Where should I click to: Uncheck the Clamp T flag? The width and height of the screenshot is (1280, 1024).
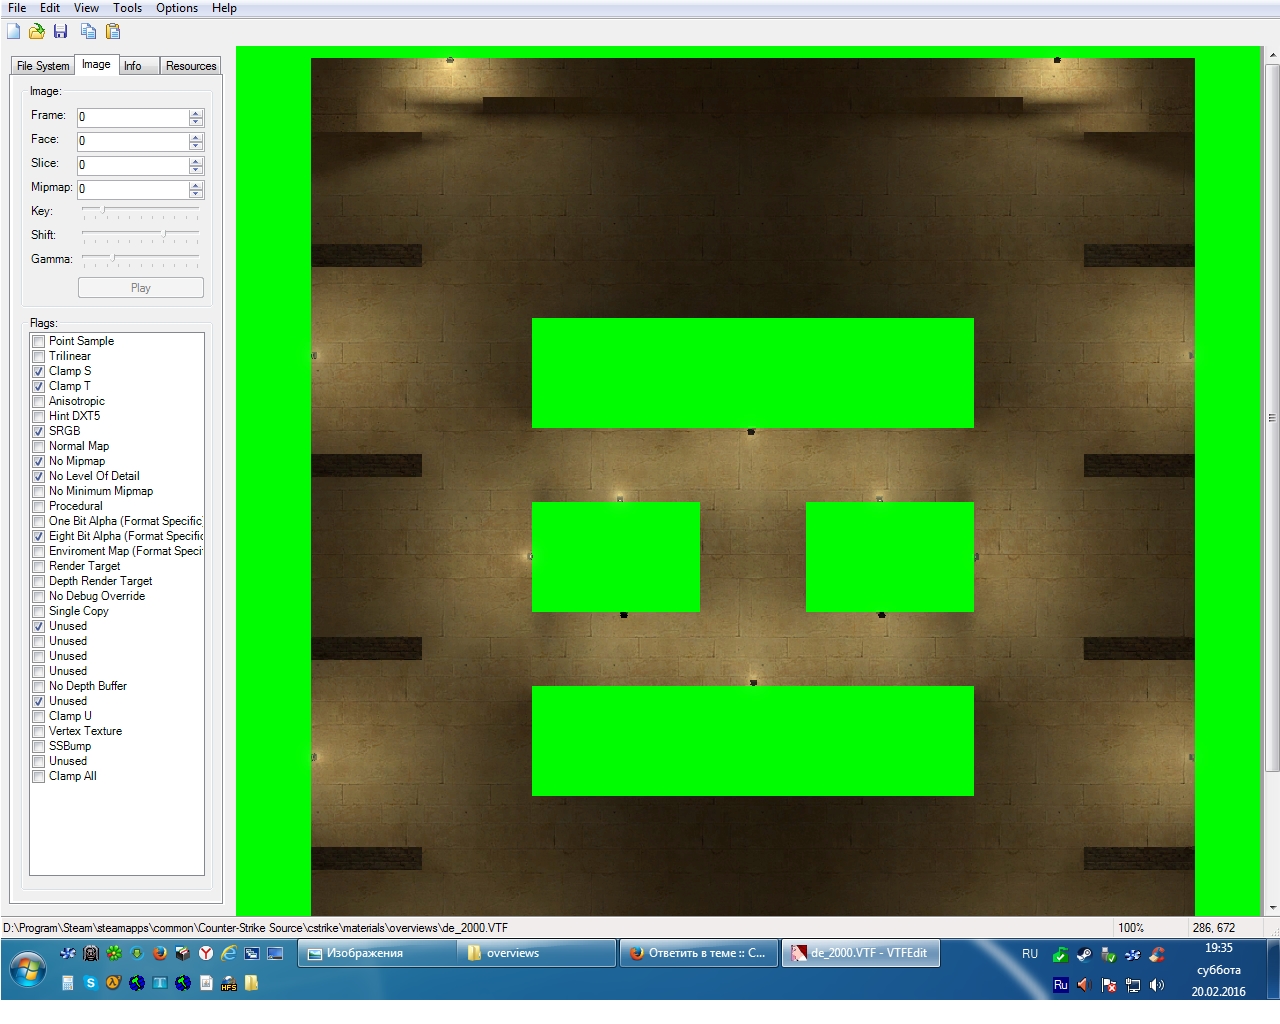click(38, 387)
